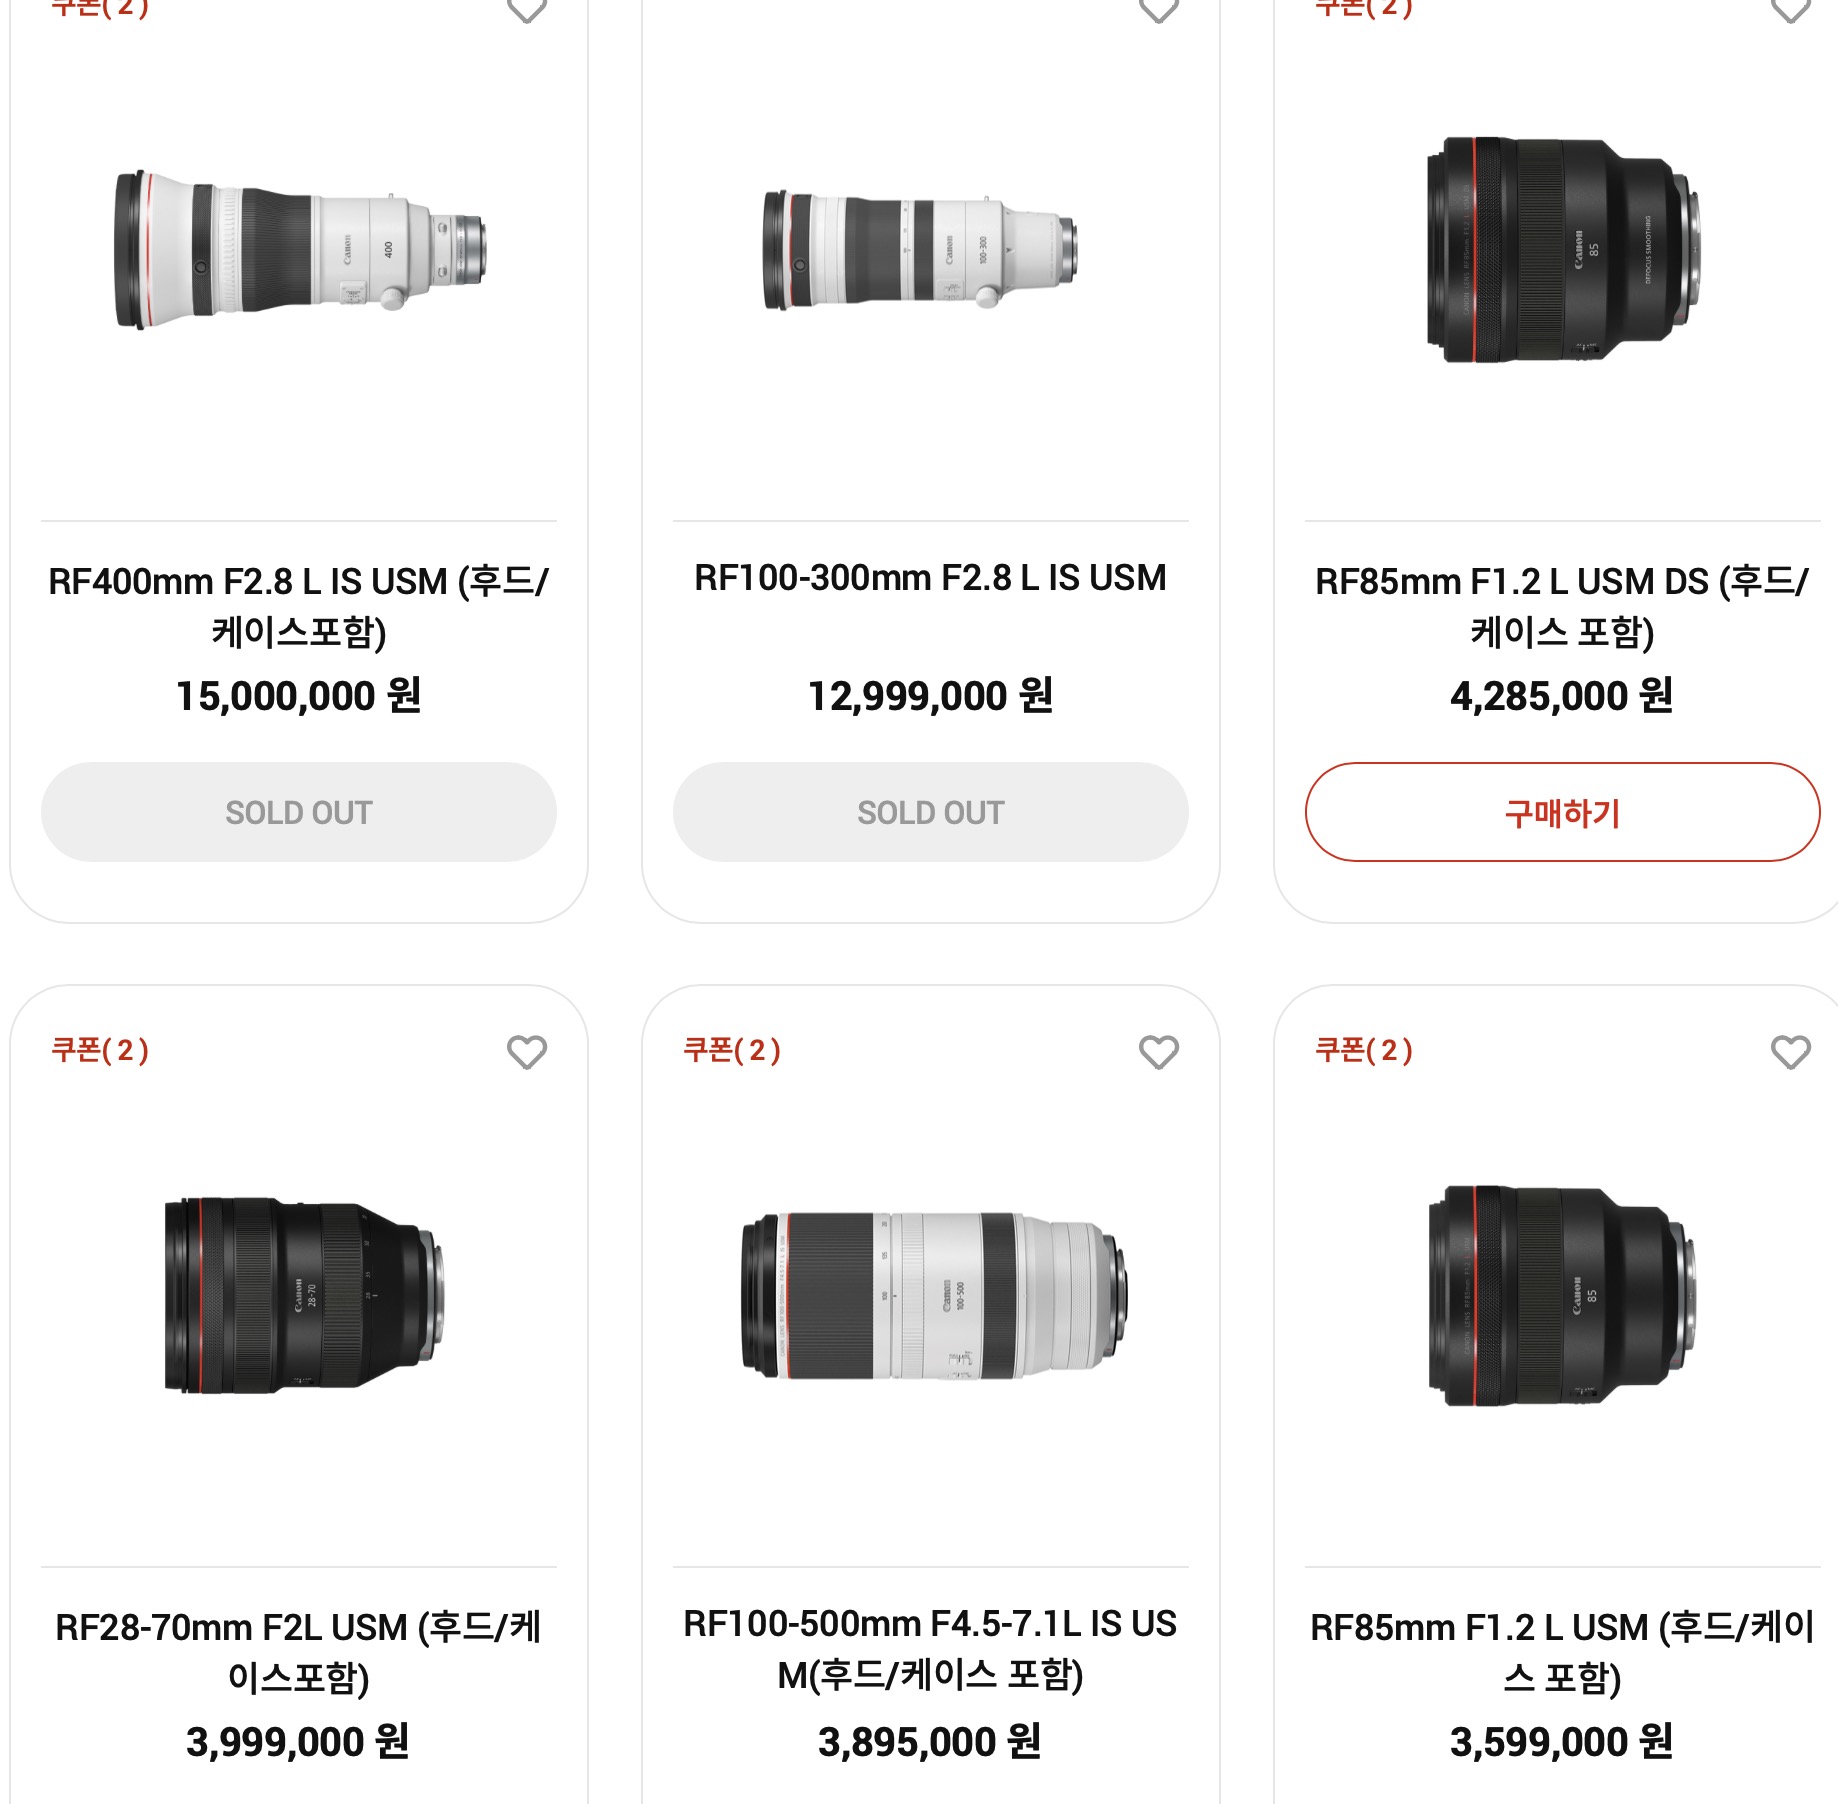Open 쿠폰(2) on RF28-70mm F2L card
The height and width of the screenshot is (1804, 1838).
pos(100,1050)
